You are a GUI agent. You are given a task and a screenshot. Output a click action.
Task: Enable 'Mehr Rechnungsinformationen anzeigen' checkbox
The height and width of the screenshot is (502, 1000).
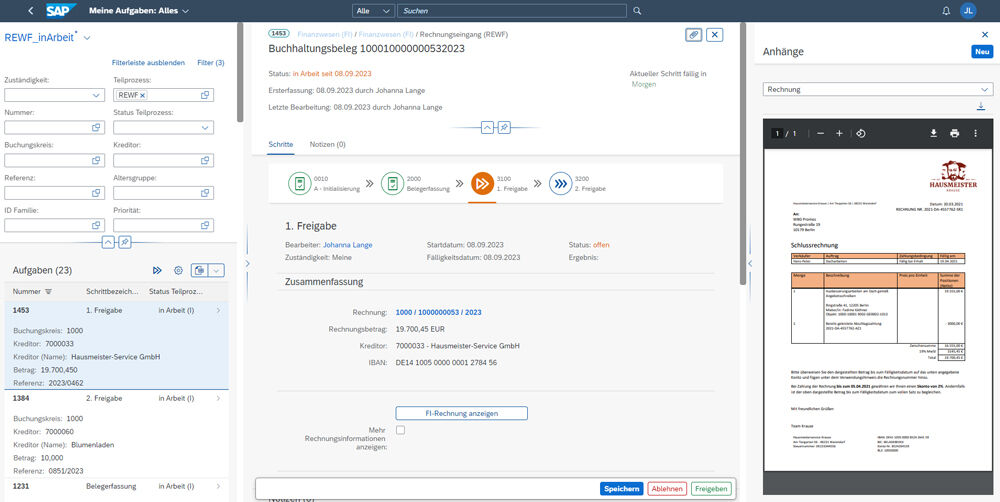400,430
